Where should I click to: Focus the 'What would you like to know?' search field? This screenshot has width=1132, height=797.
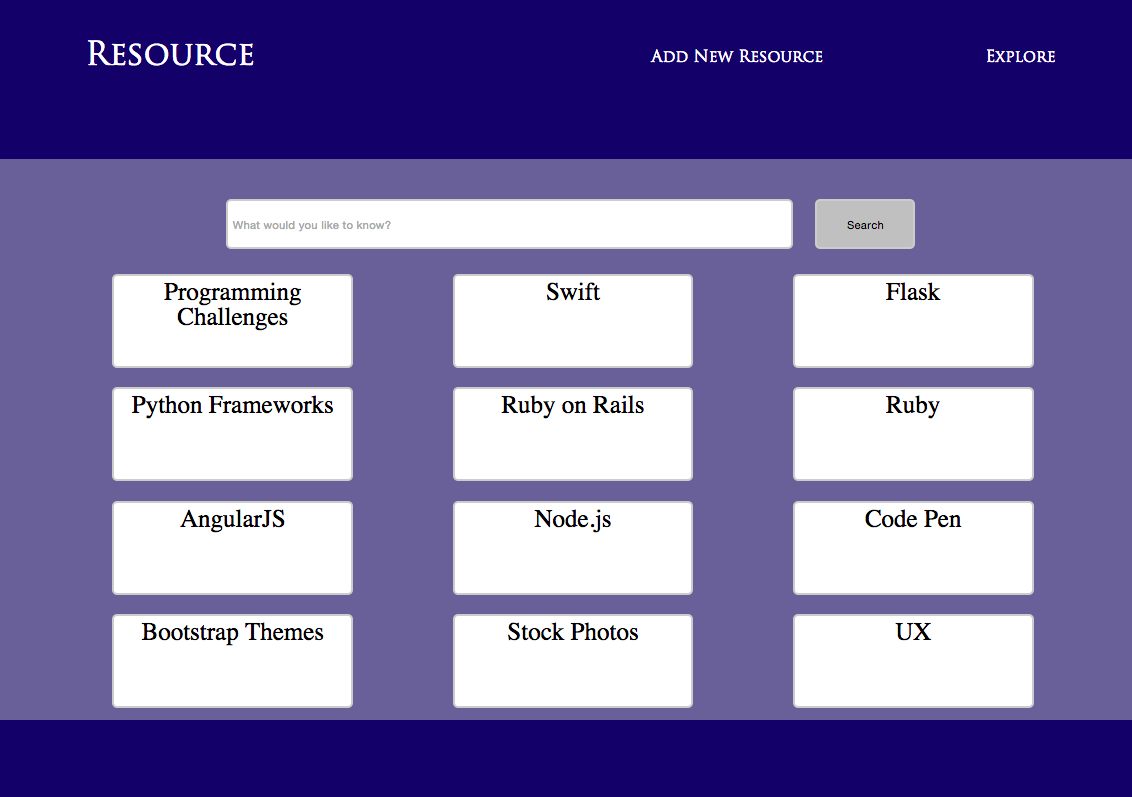coord(509,225)
